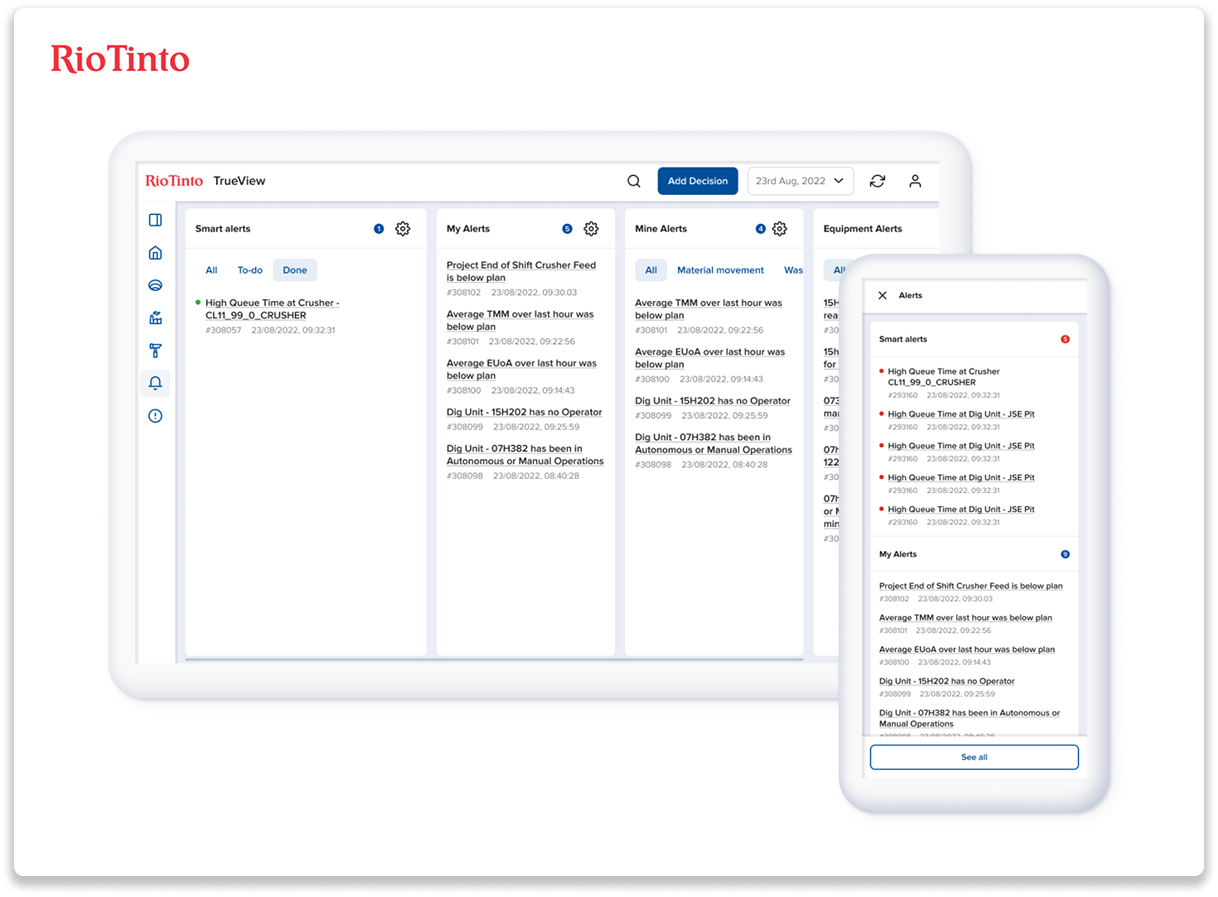Click the refresh icon in the top bar
Screen dimensions: 1218x897
point(877,181)
